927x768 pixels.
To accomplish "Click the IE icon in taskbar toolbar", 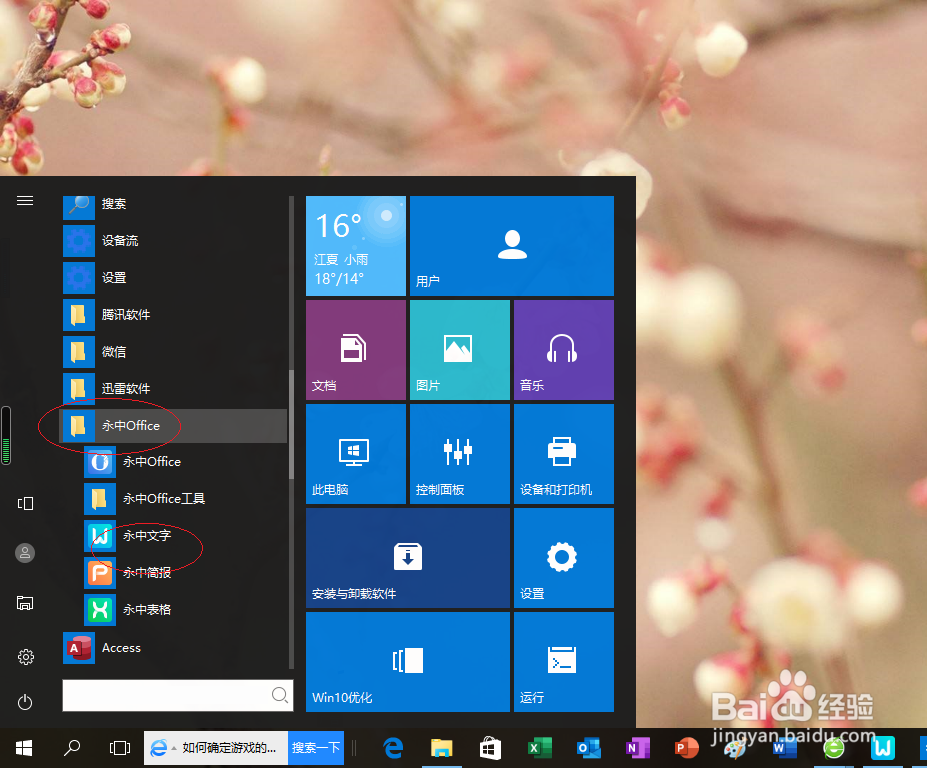I will tap(158, 748).
